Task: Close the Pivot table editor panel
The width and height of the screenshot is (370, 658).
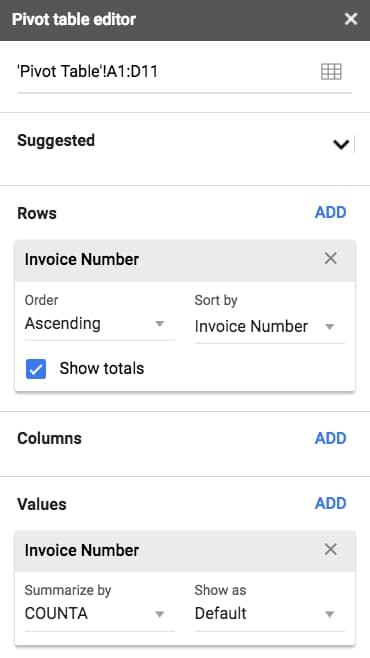Action: tap(351, 19)
